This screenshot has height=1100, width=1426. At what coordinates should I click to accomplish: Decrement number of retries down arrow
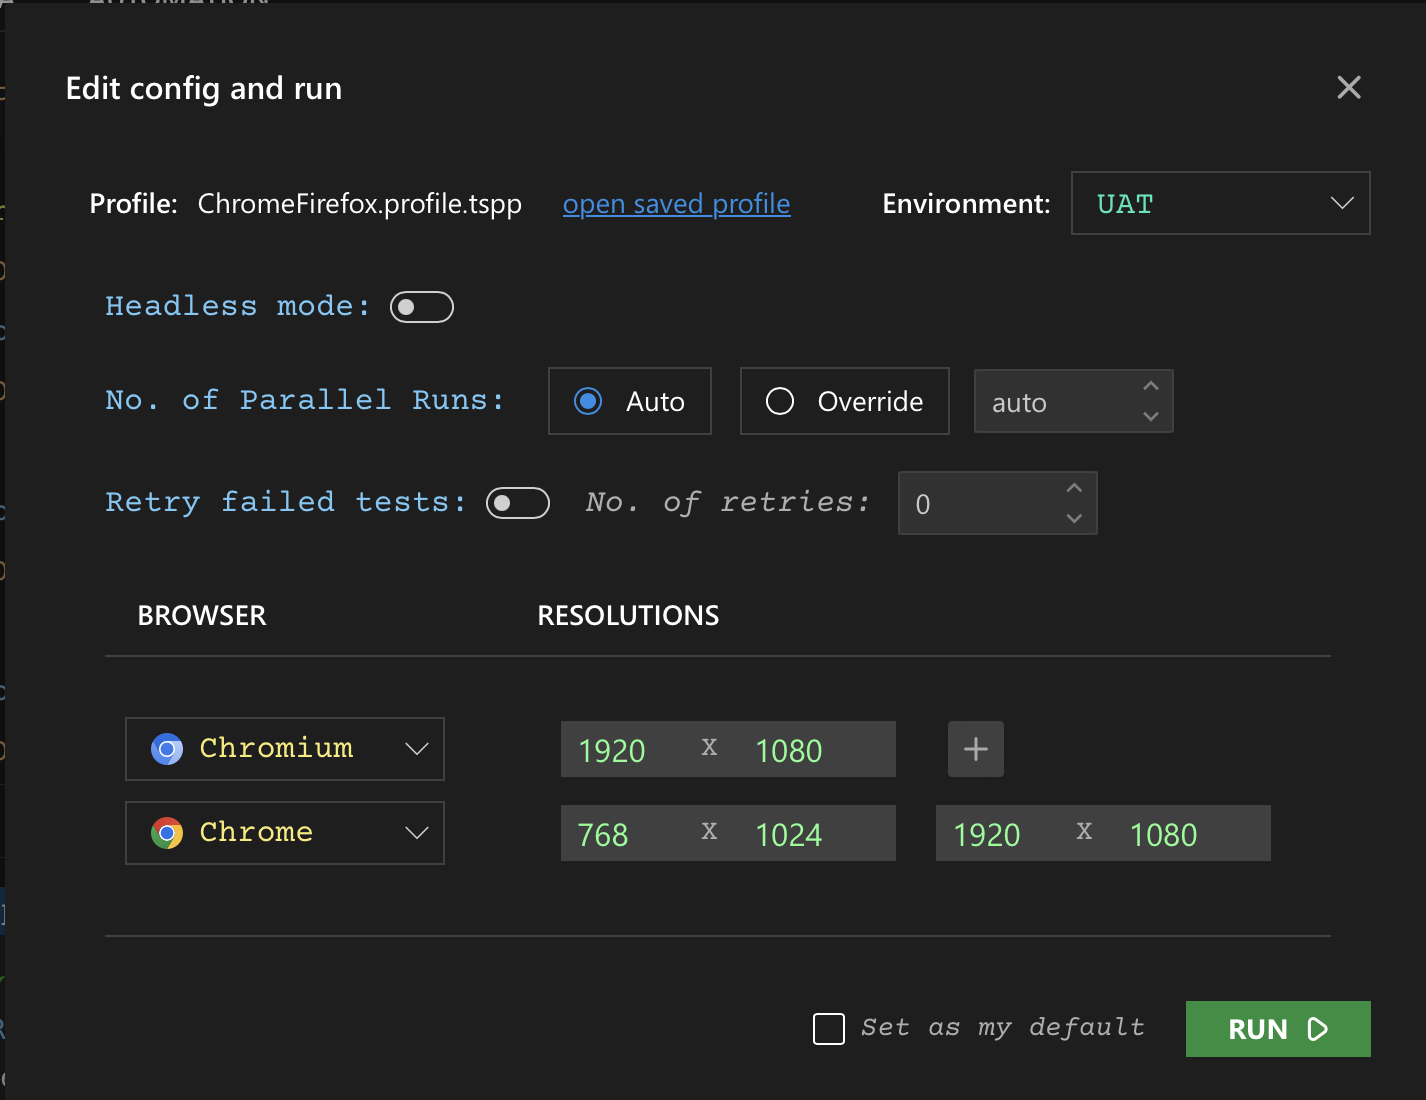pyautogui.click(x=1074, y=518)
